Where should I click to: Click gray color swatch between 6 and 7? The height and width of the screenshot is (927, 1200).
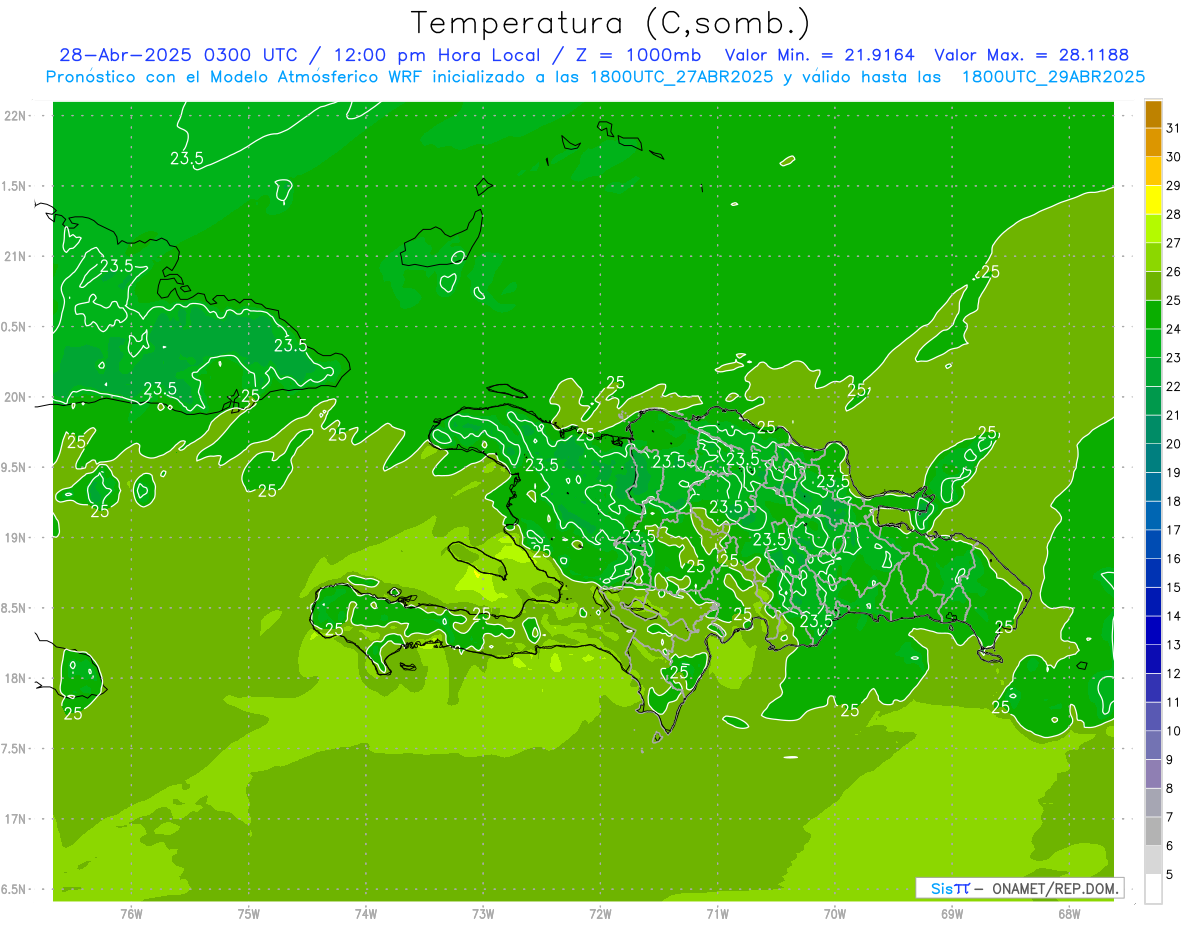coord(1153,831)
